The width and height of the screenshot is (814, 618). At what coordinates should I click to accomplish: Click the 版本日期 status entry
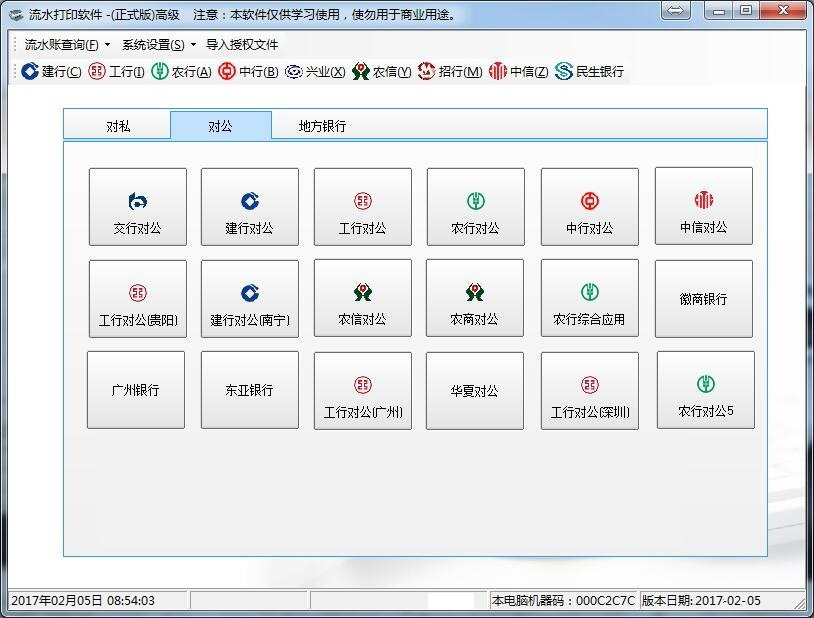point(701,600)
